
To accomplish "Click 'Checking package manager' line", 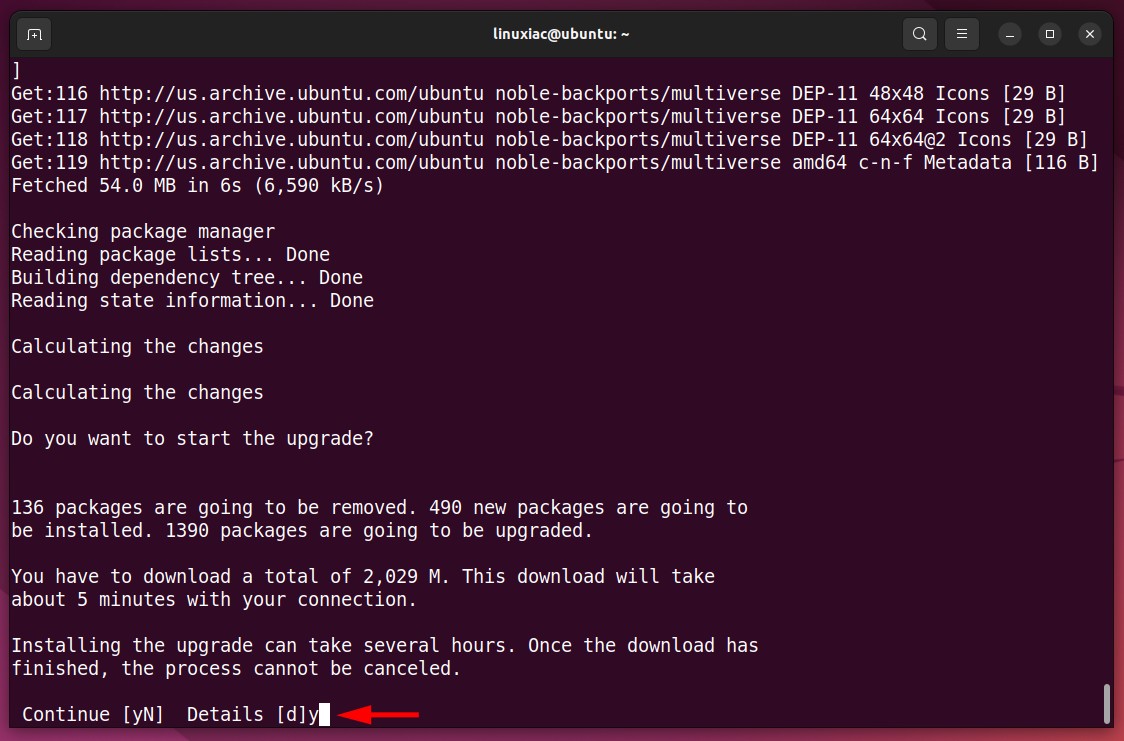I will click(143, 231).
